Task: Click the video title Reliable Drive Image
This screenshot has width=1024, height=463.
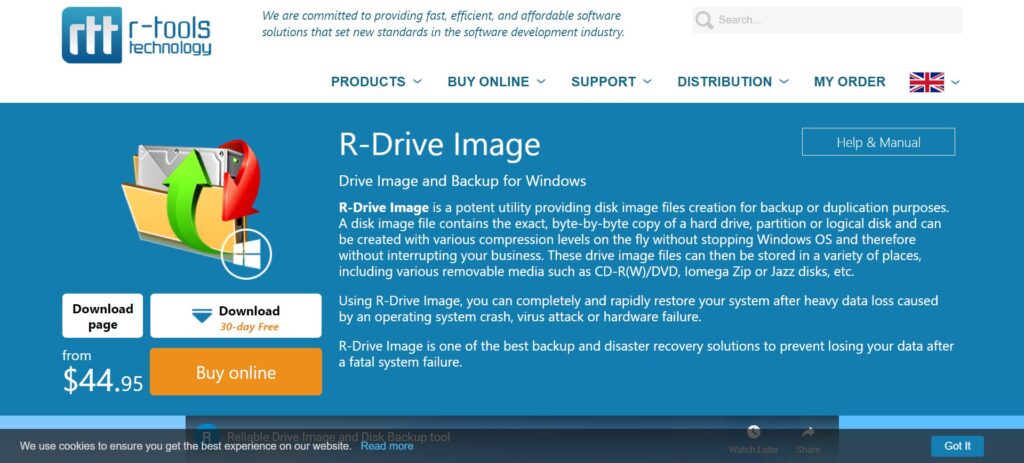Action: click(x=338, y=436)
